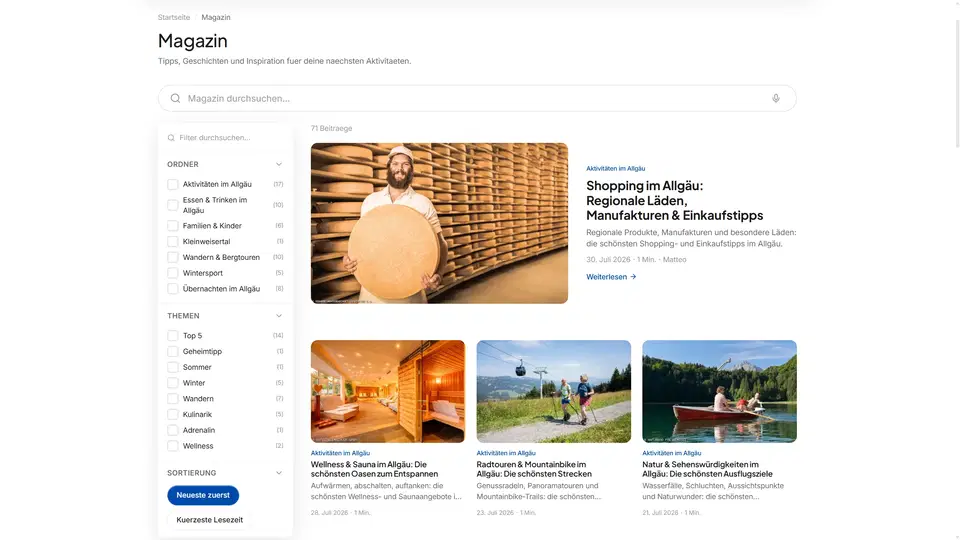This screenshot has width=960, height=540.
Task: Go to Startseite breadcrumb
Action: 174,17
